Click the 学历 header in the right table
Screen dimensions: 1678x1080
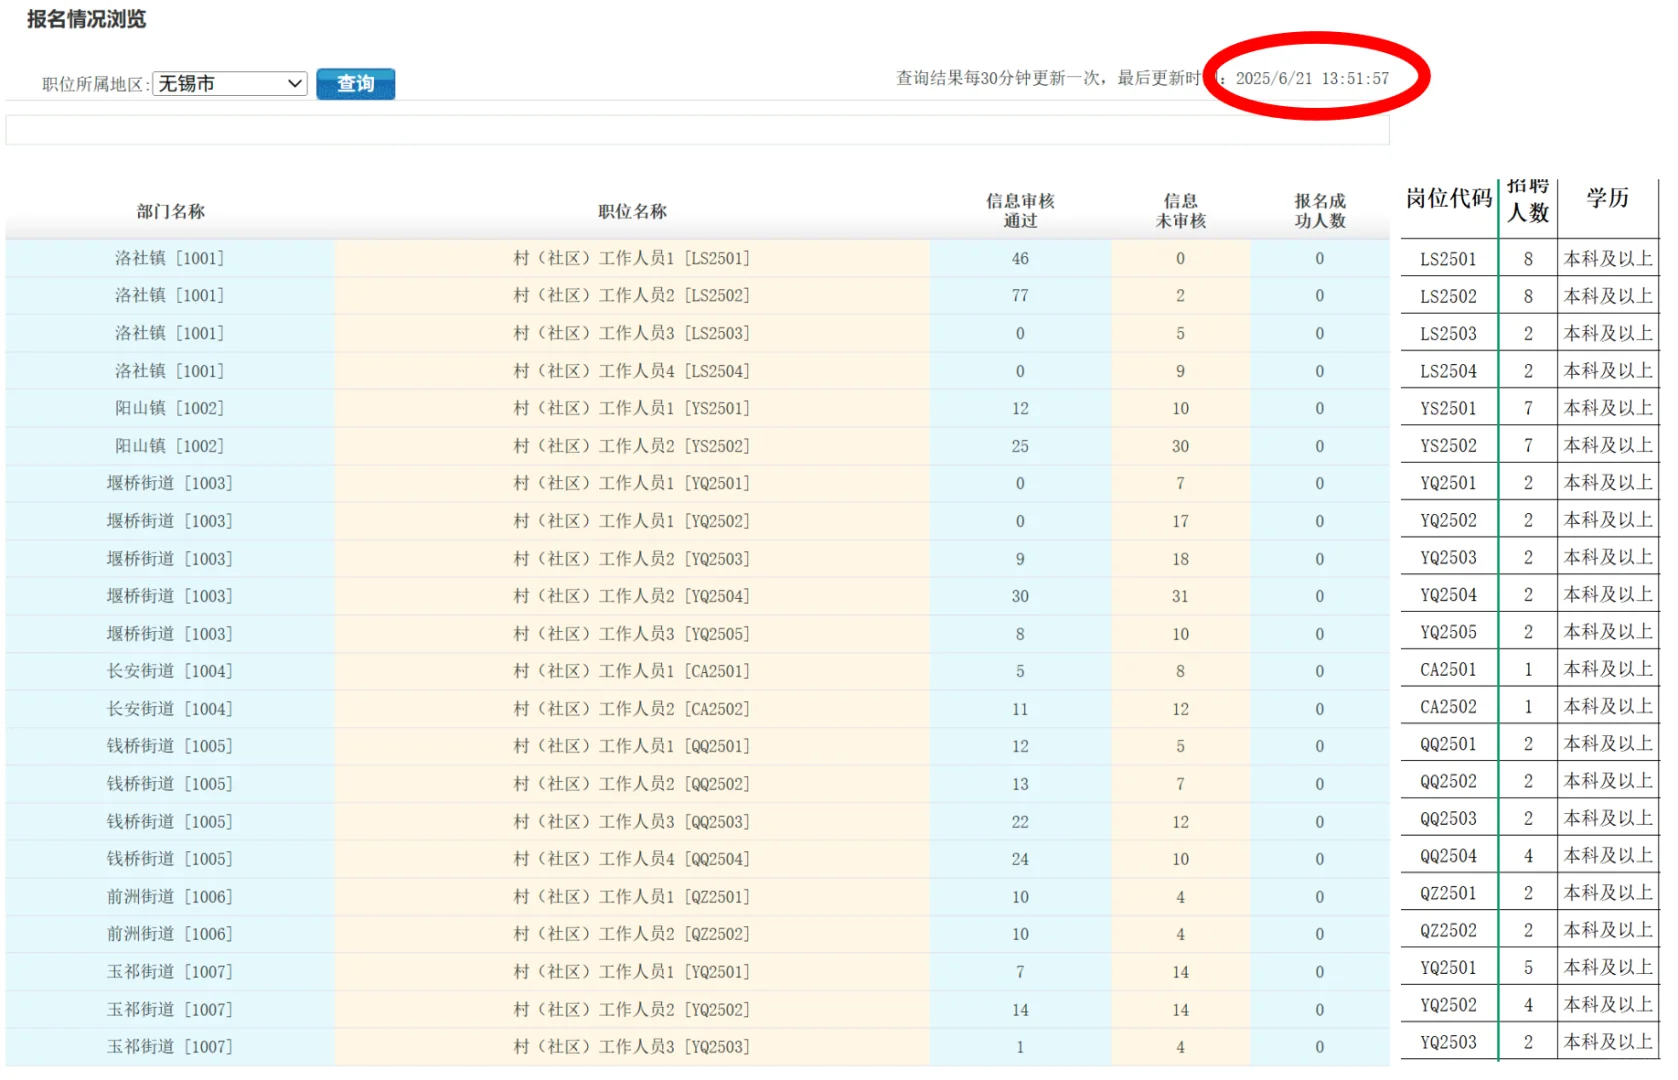point(1608,198)
